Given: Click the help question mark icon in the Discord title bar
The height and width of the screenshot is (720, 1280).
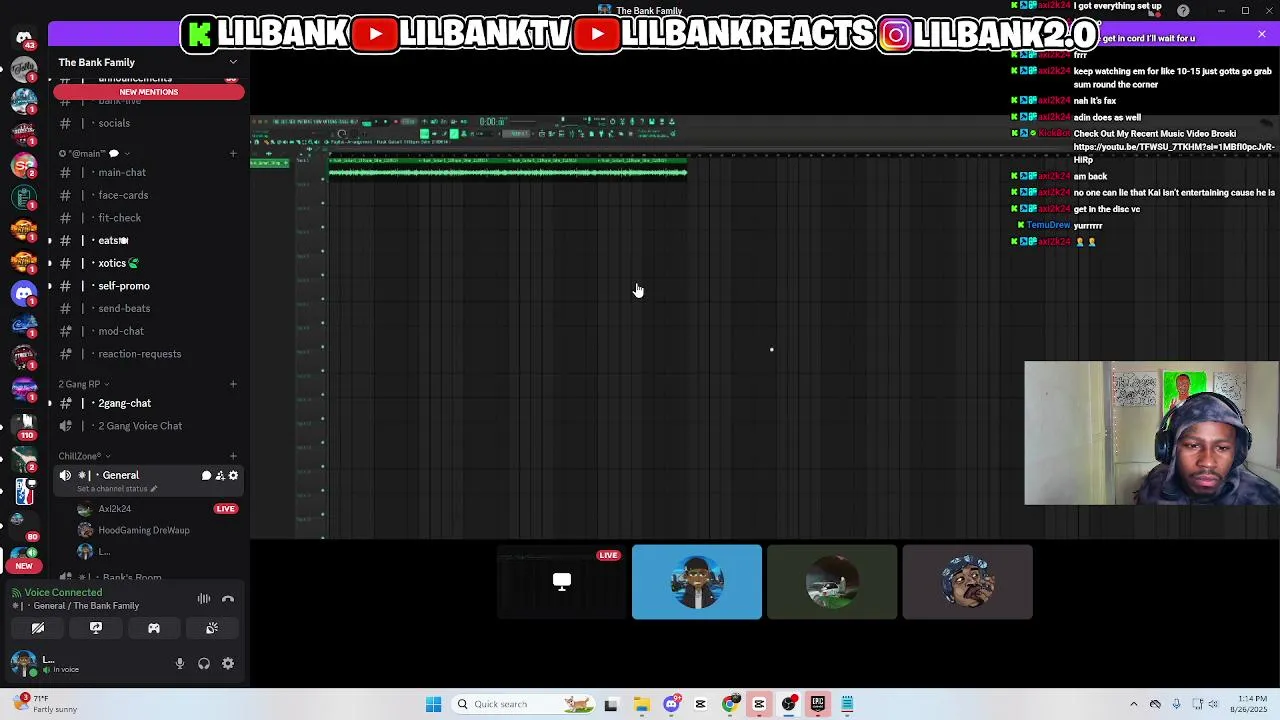Looking at the screenshot, I should 1184,11.
